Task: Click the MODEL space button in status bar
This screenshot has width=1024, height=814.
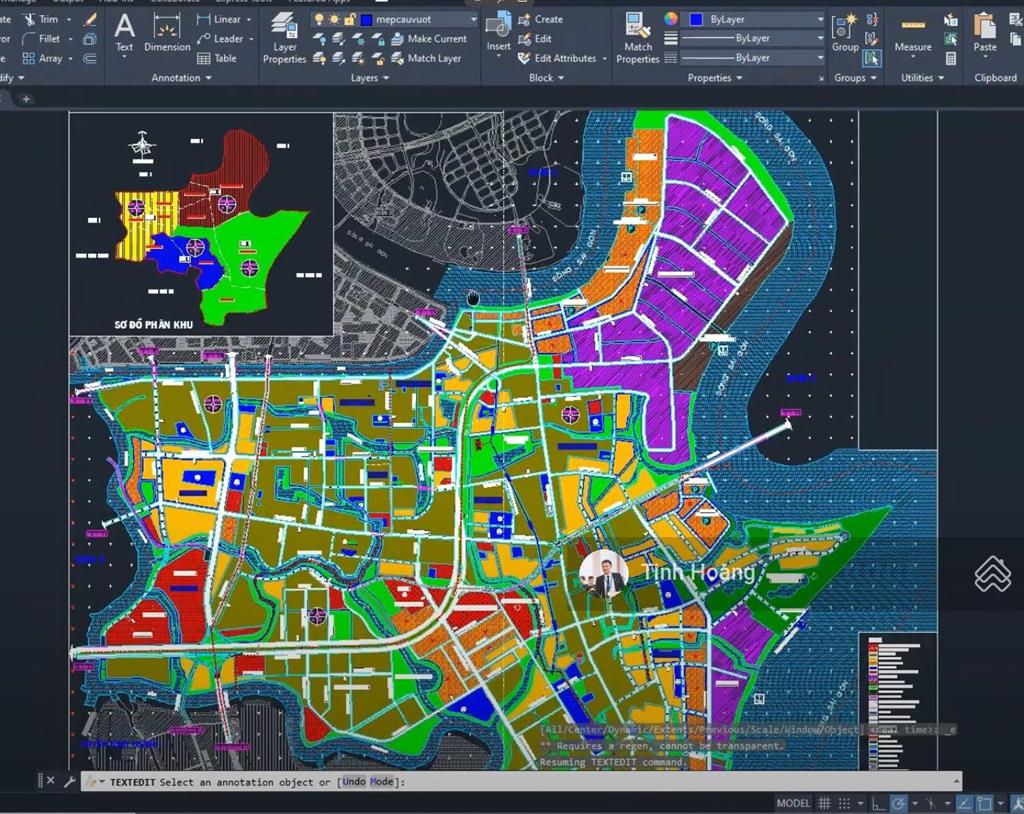Action: point(793,803)
